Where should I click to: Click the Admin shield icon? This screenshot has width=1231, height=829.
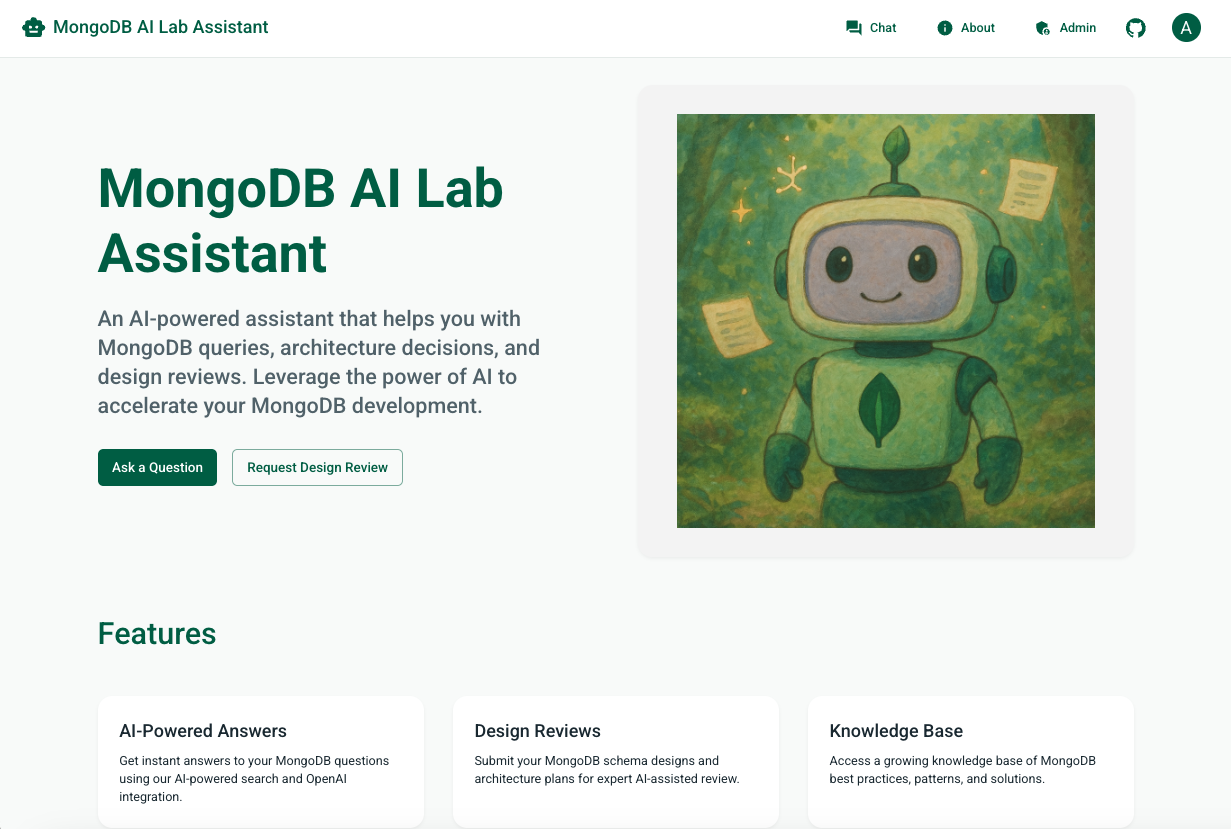pos(1042,28)
